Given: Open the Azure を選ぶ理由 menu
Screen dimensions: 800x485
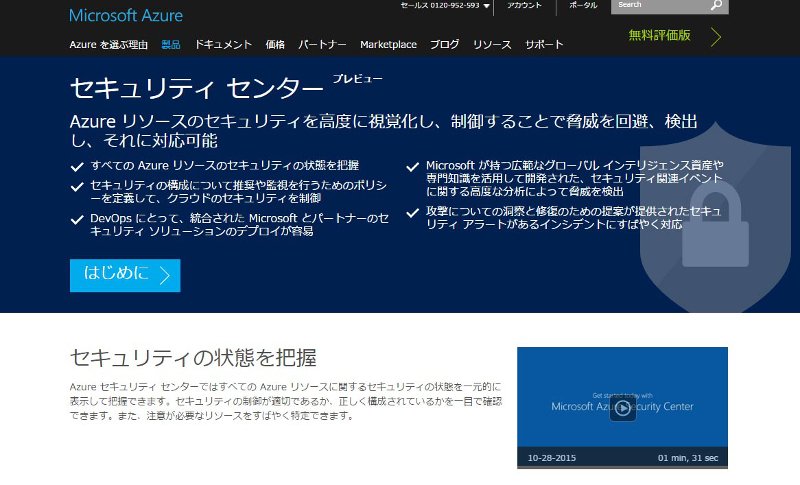Looking at the screenshot, I should point(109,45).
